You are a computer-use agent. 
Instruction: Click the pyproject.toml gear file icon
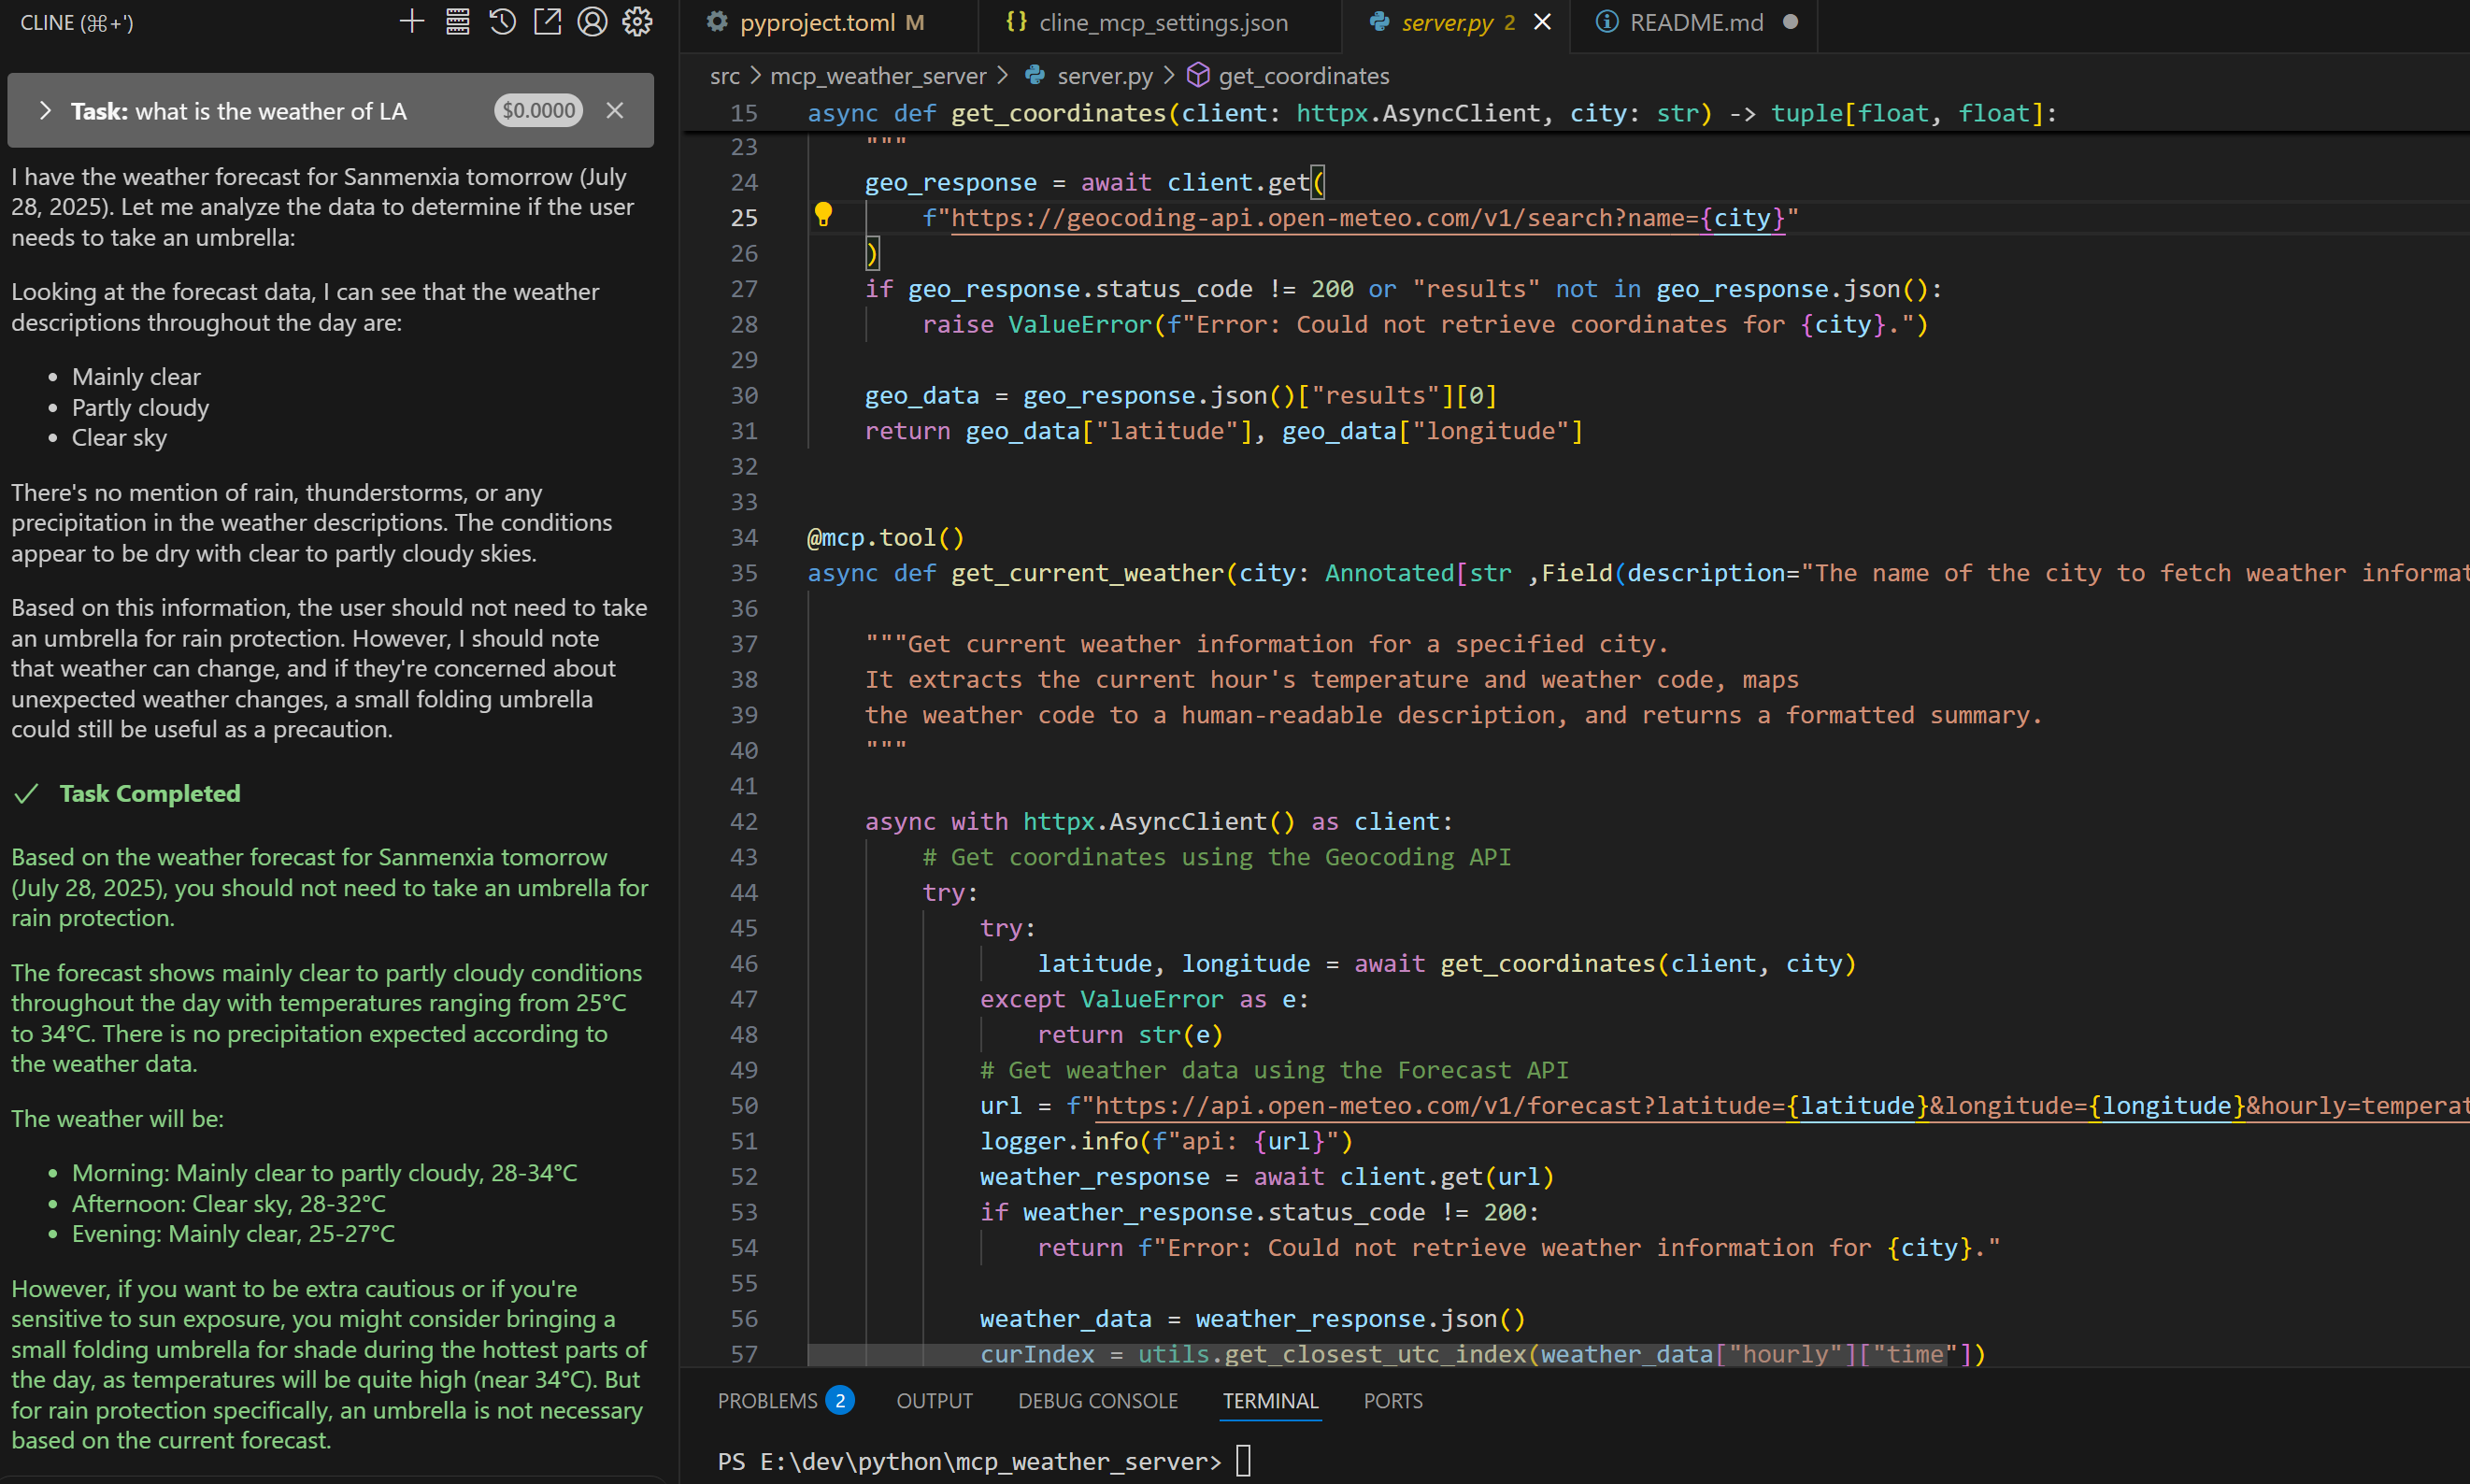pos(716,21)
